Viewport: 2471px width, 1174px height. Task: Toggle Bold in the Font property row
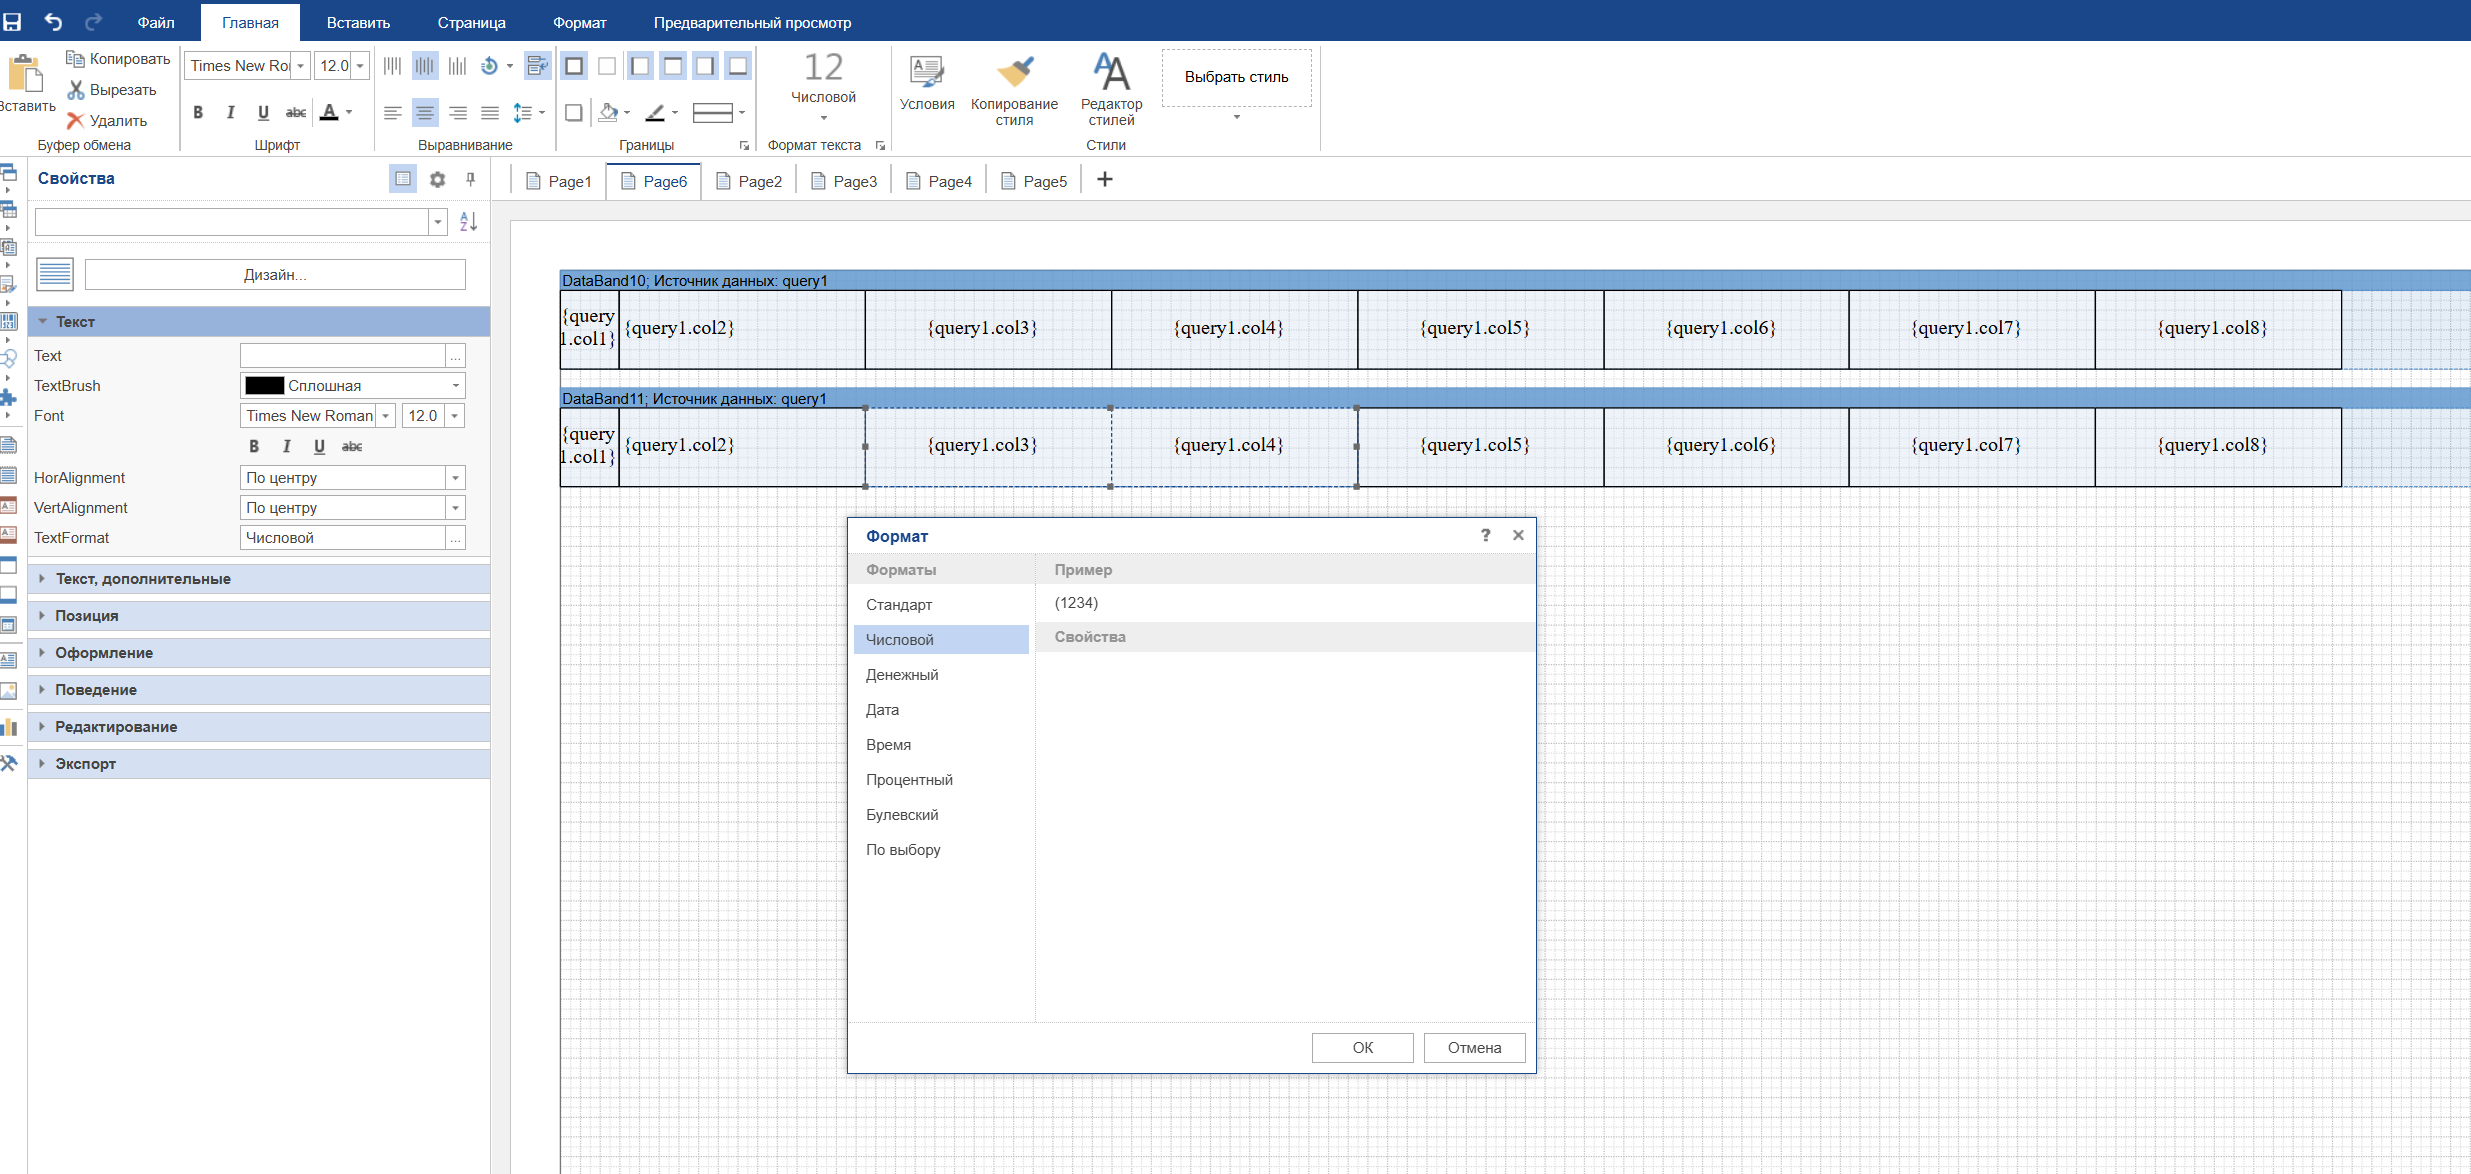[x=254, y=446]
